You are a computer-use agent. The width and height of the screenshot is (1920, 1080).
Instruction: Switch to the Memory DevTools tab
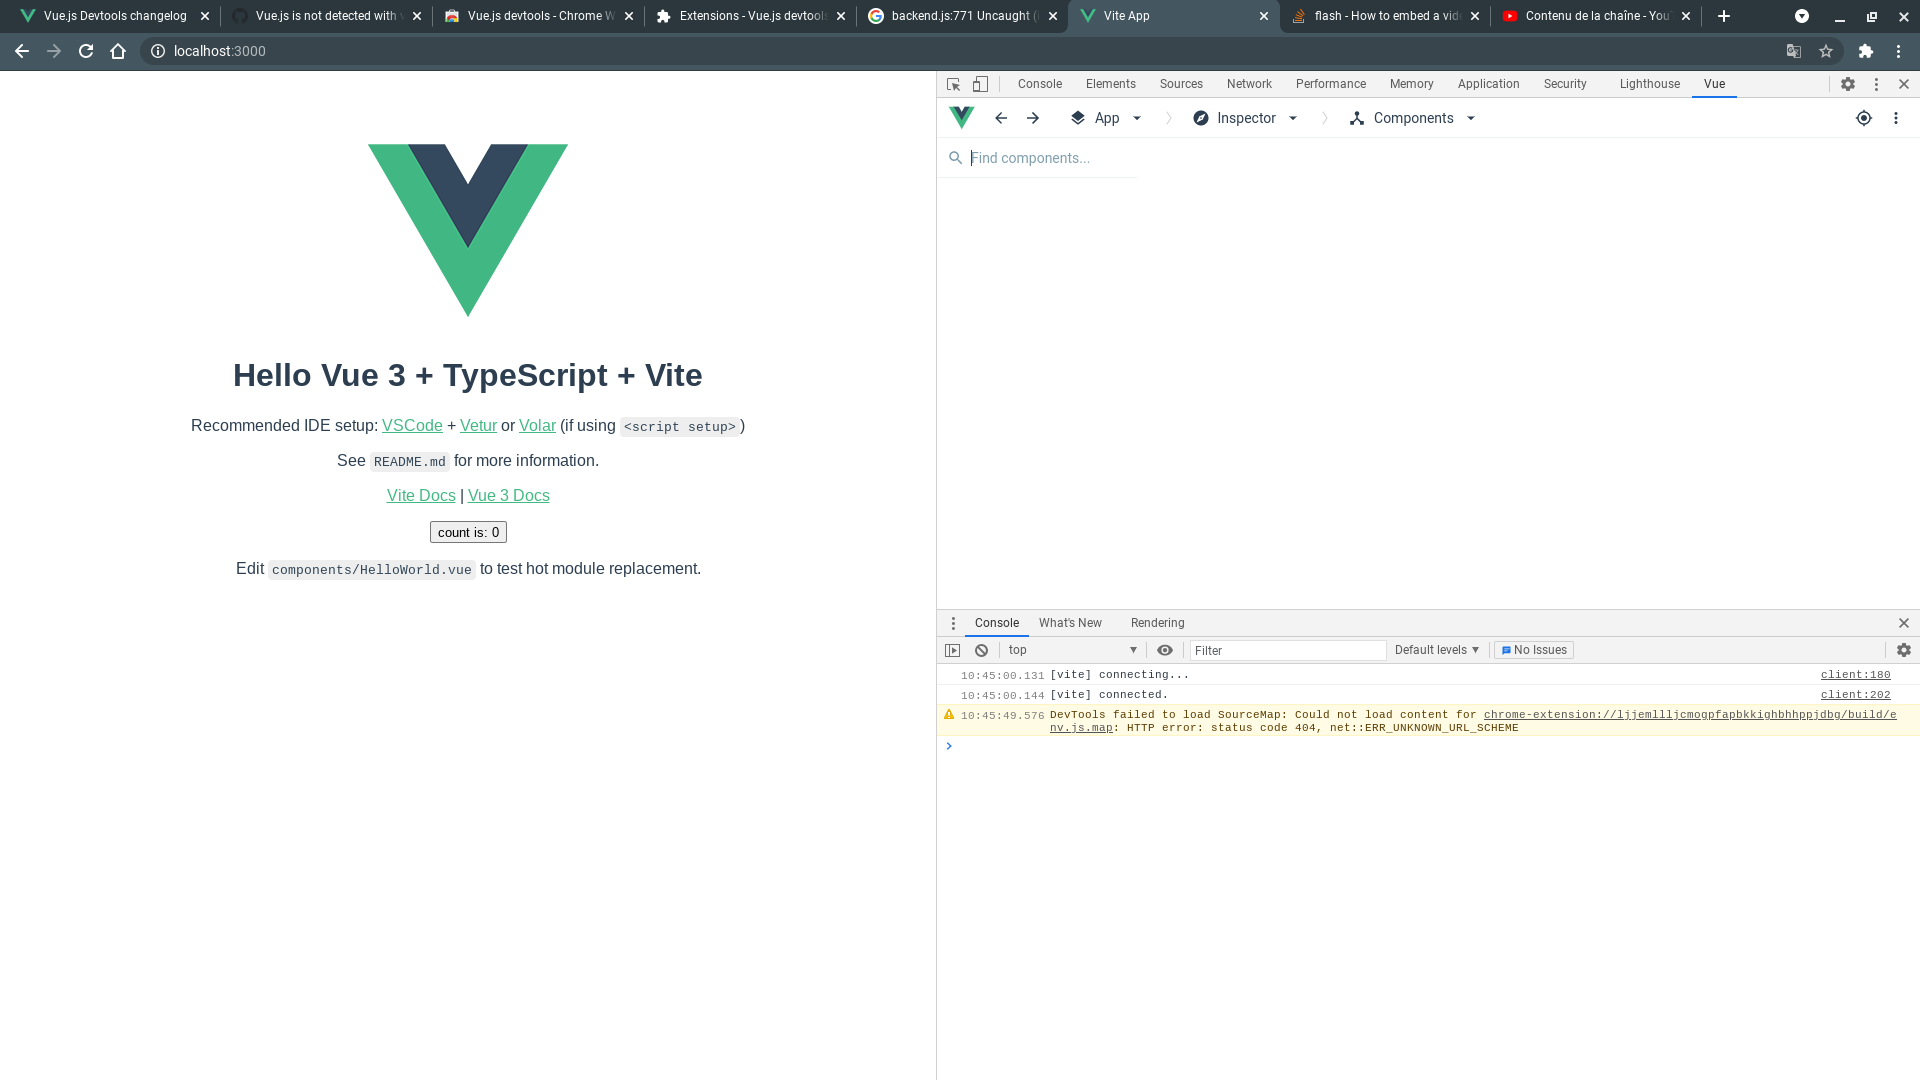[1411, 84]
